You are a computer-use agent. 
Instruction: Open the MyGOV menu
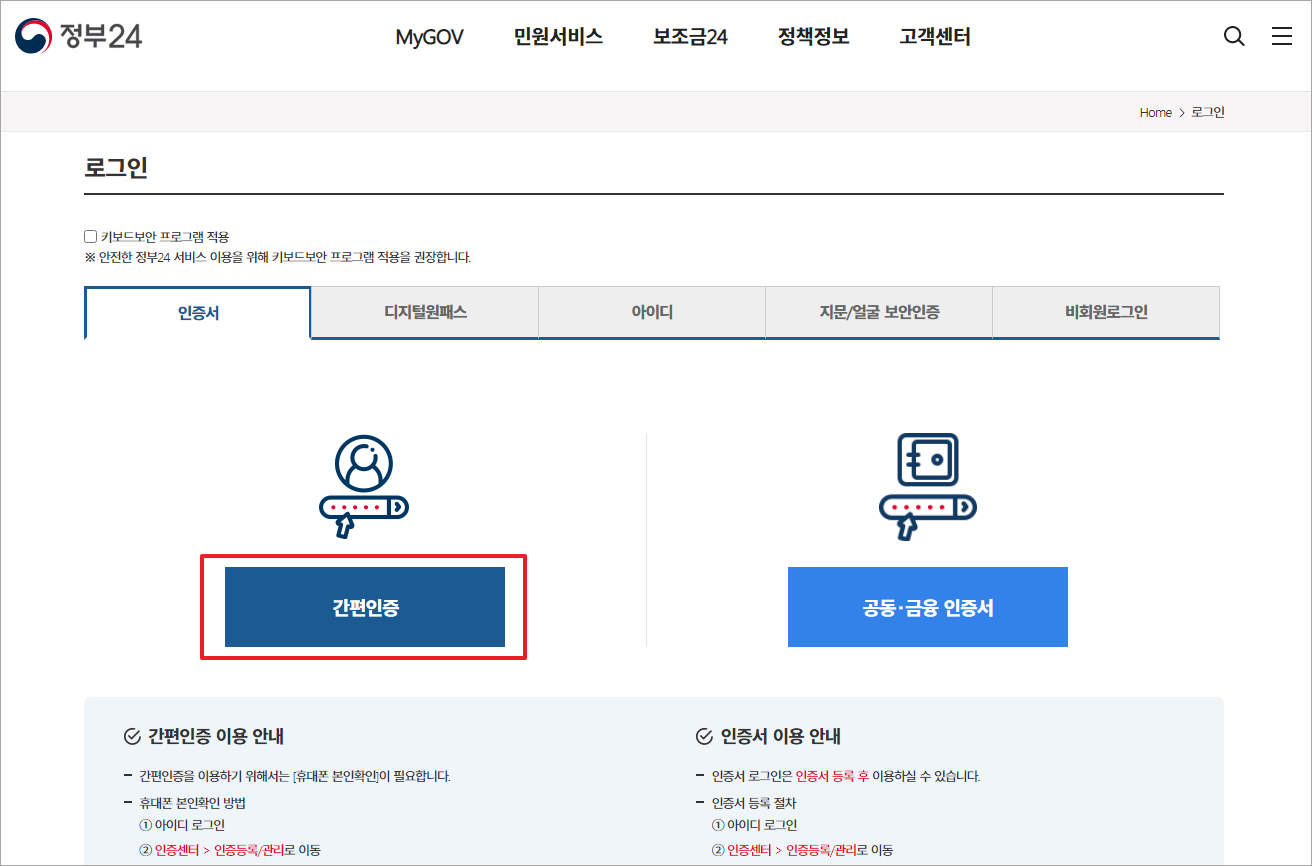(x=429, y=36)
